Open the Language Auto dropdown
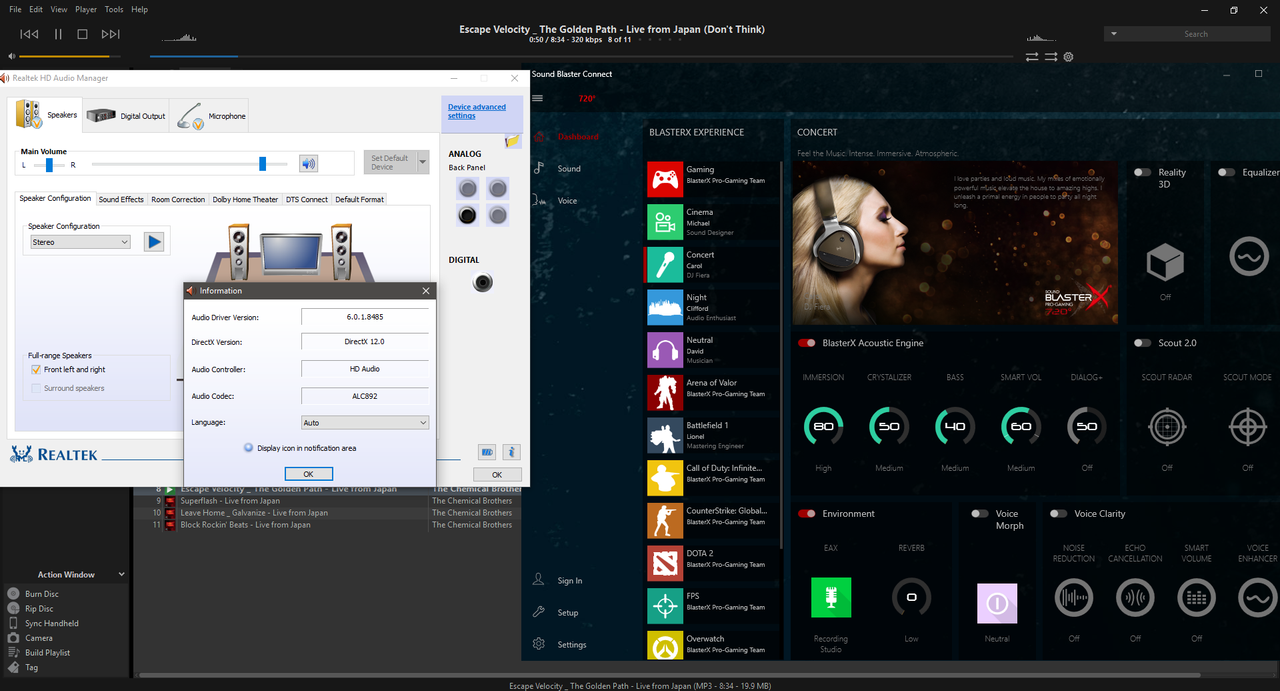Image resolution: width=1280 pixels, height=691 pixels. point(365,423)
